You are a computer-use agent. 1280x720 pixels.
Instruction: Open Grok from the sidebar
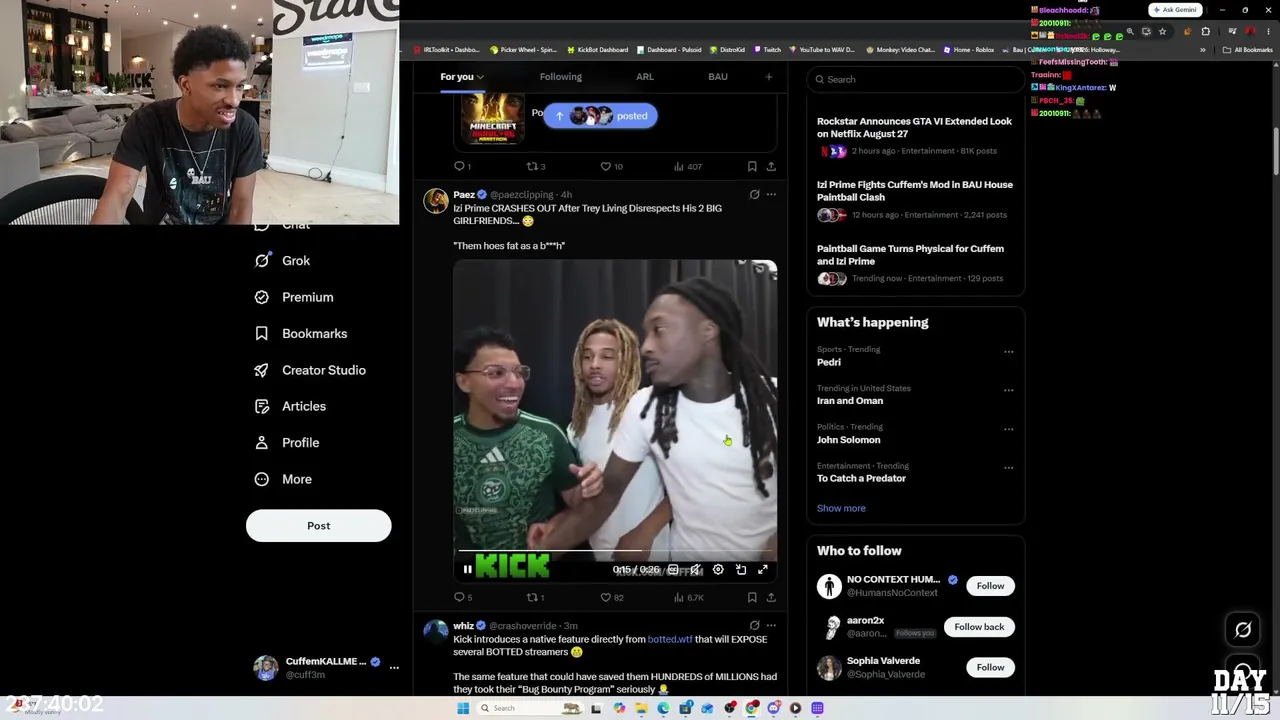(x=283, y=260)
